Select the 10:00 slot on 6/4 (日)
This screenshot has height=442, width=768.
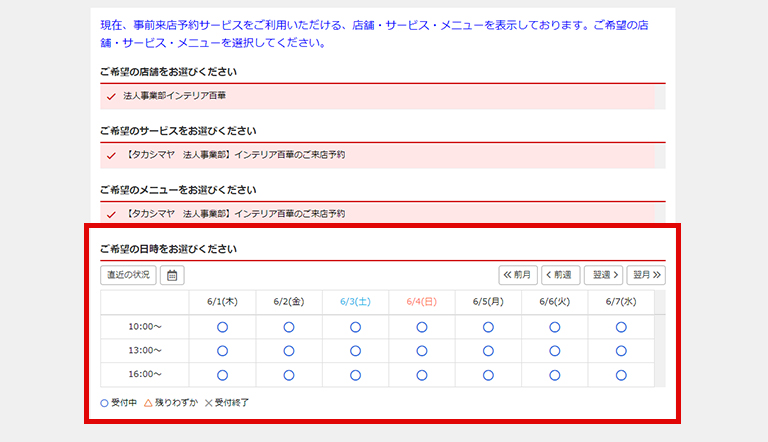click(x=422, y=327)
